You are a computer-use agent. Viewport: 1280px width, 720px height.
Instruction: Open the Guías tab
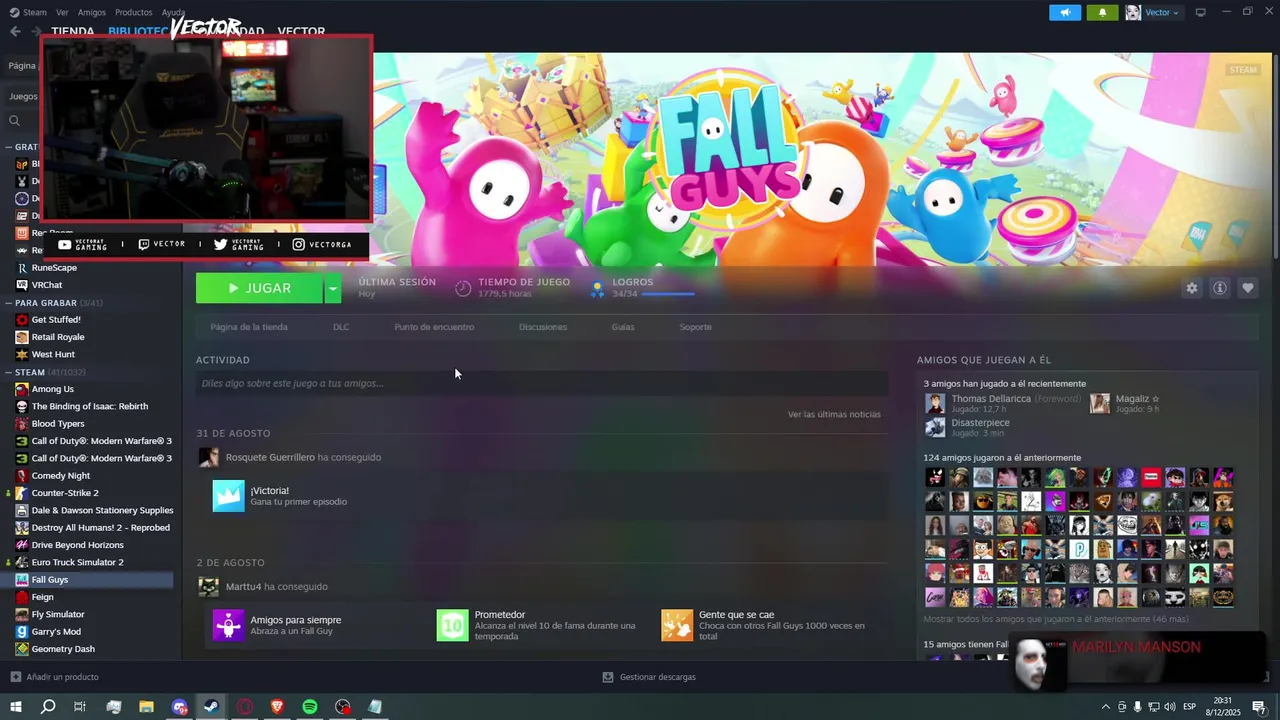coord(623,327)
